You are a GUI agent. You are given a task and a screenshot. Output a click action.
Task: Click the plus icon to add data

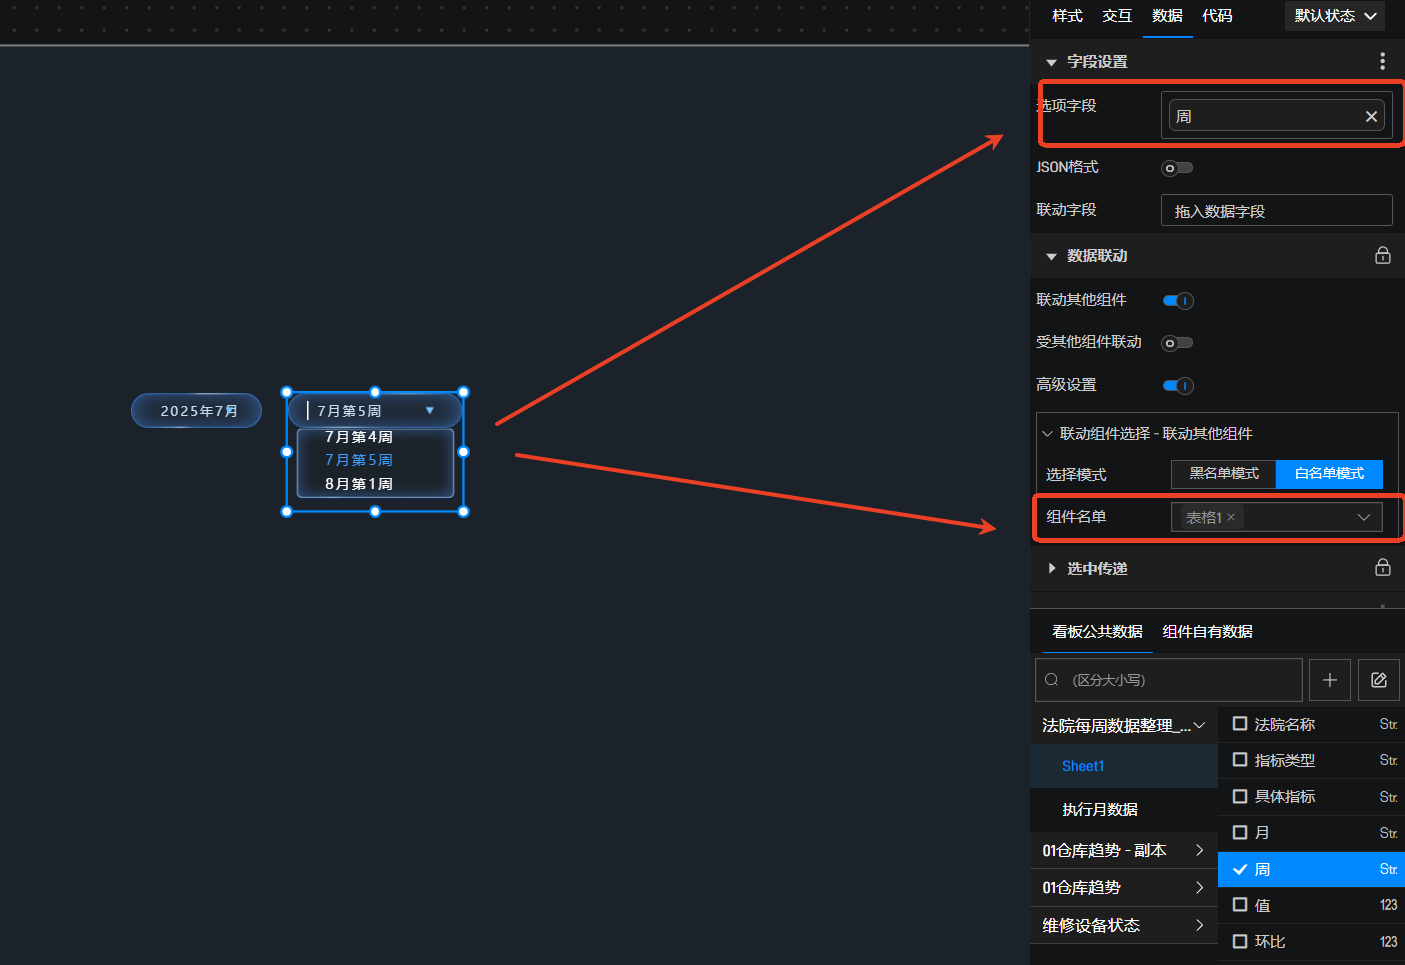(x=1329, y=680)
